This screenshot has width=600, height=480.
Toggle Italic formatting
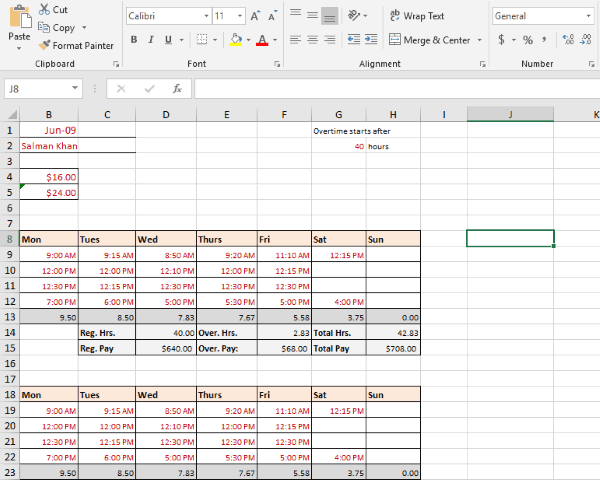[151, 40]
